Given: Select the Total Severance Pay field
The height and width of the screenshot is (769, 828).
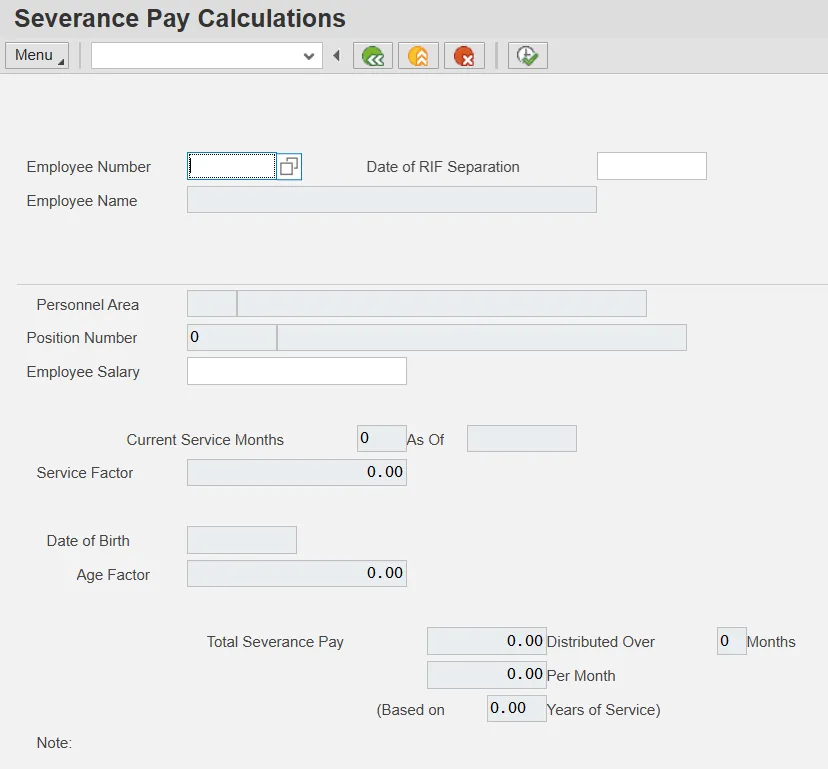Looking at the screenshot, I should coord(486,641).
